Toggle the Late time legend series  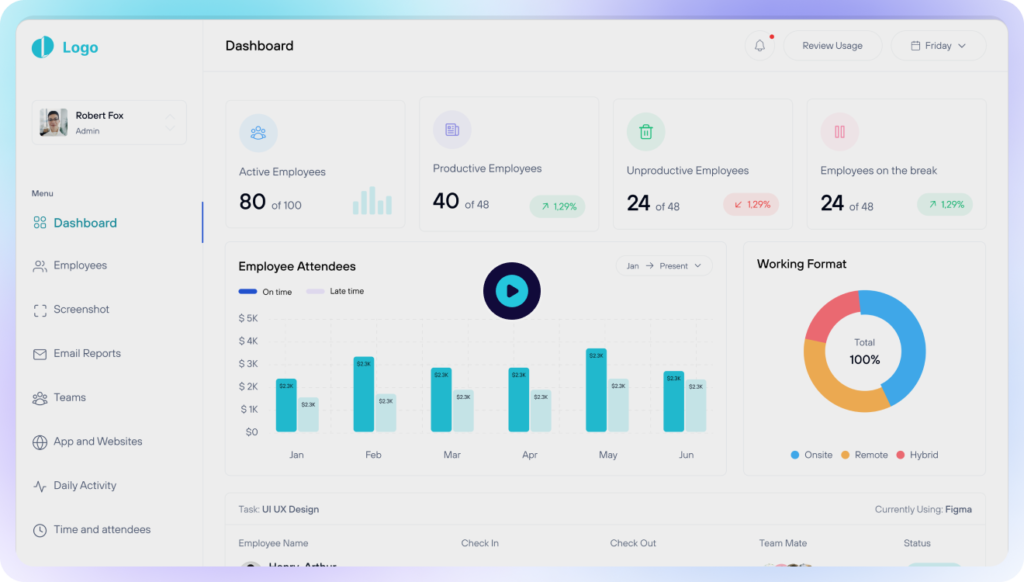click(335, 291)
